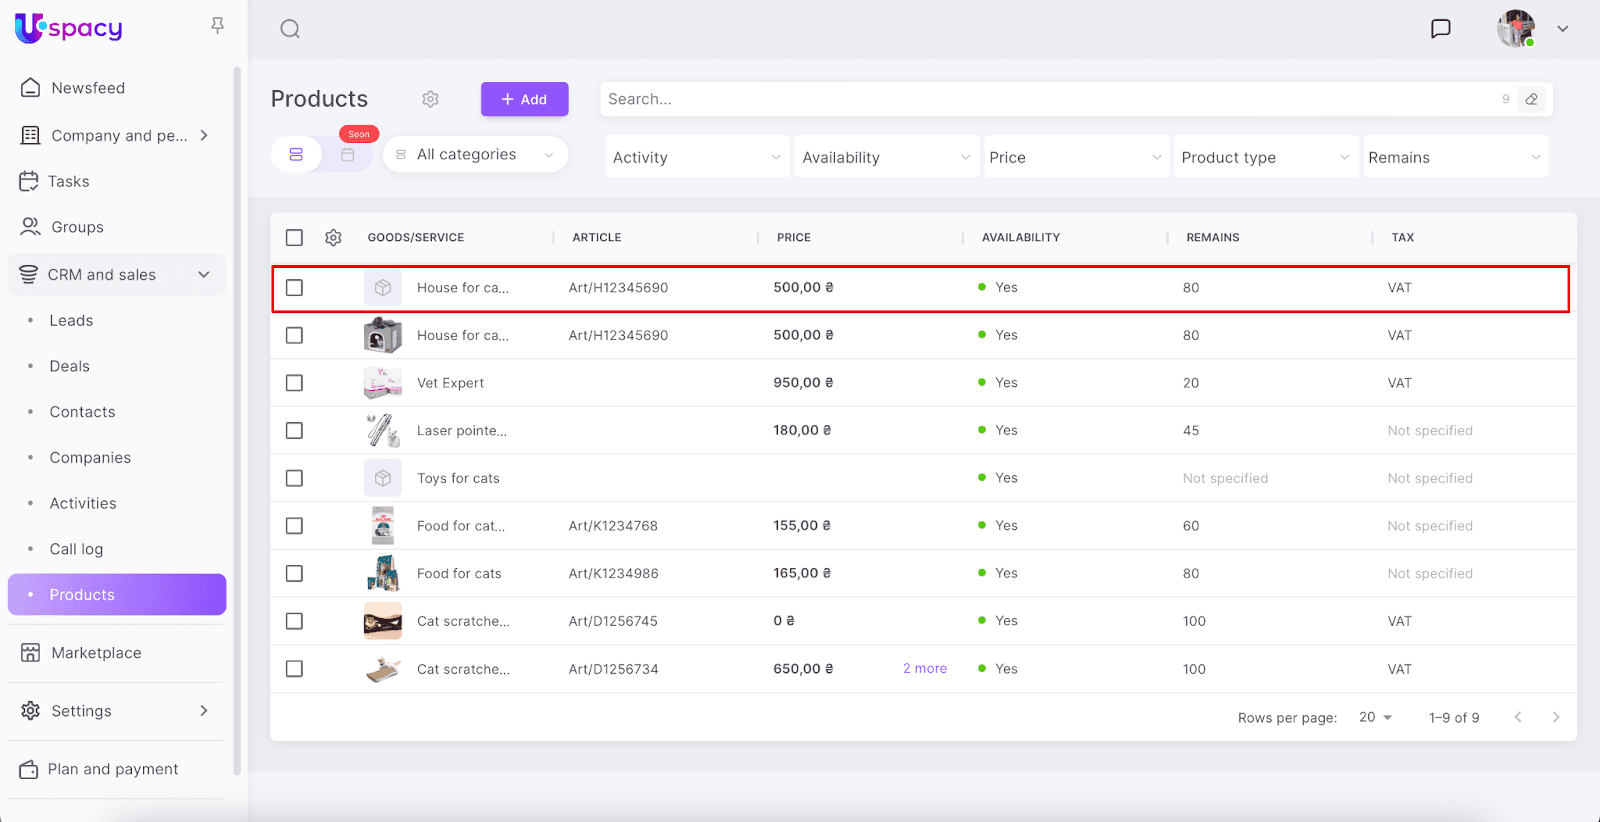This screenshot has width=1600, height=822.
Task: Click table column settings gear icon
Action: pyautogui.click(x=333, y=237)
